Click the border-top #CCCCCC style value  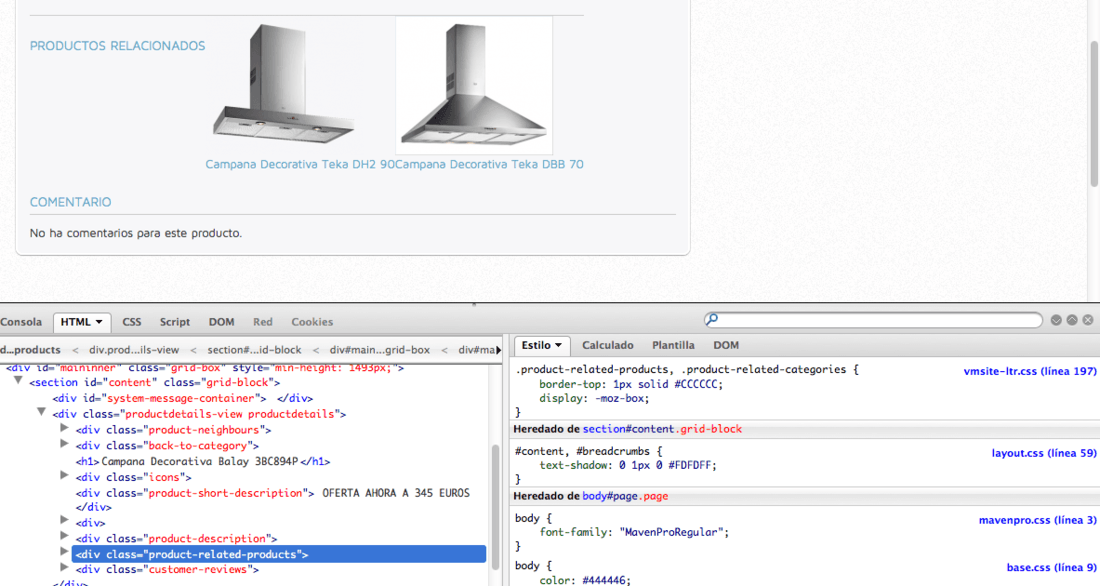(668, 385)
